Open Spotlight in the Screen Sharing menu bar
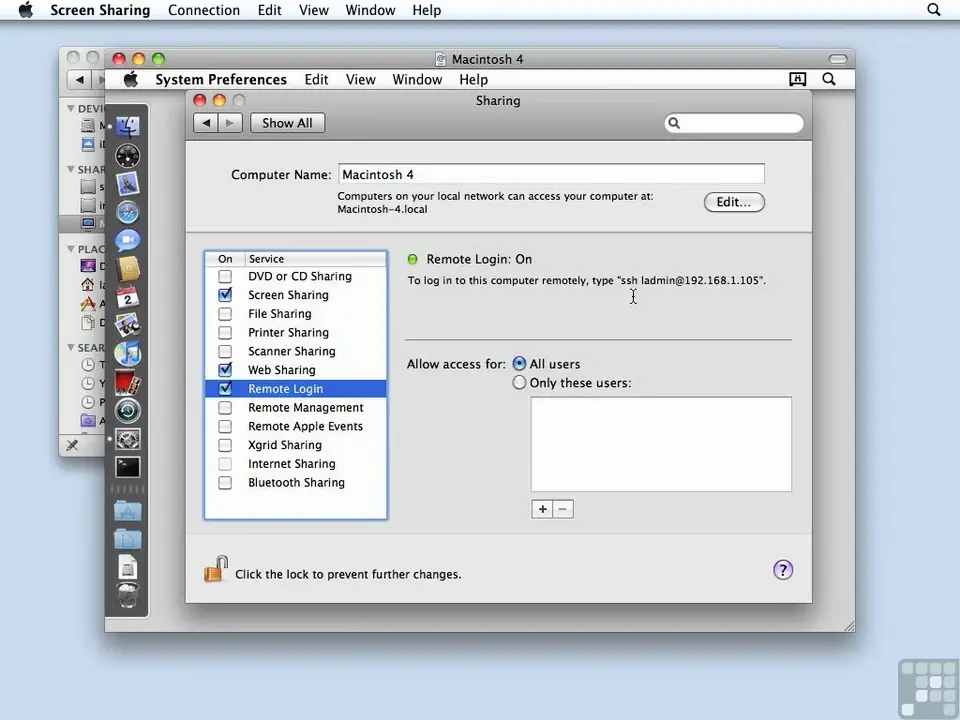 pyautogui.click(x=934, y=10)
